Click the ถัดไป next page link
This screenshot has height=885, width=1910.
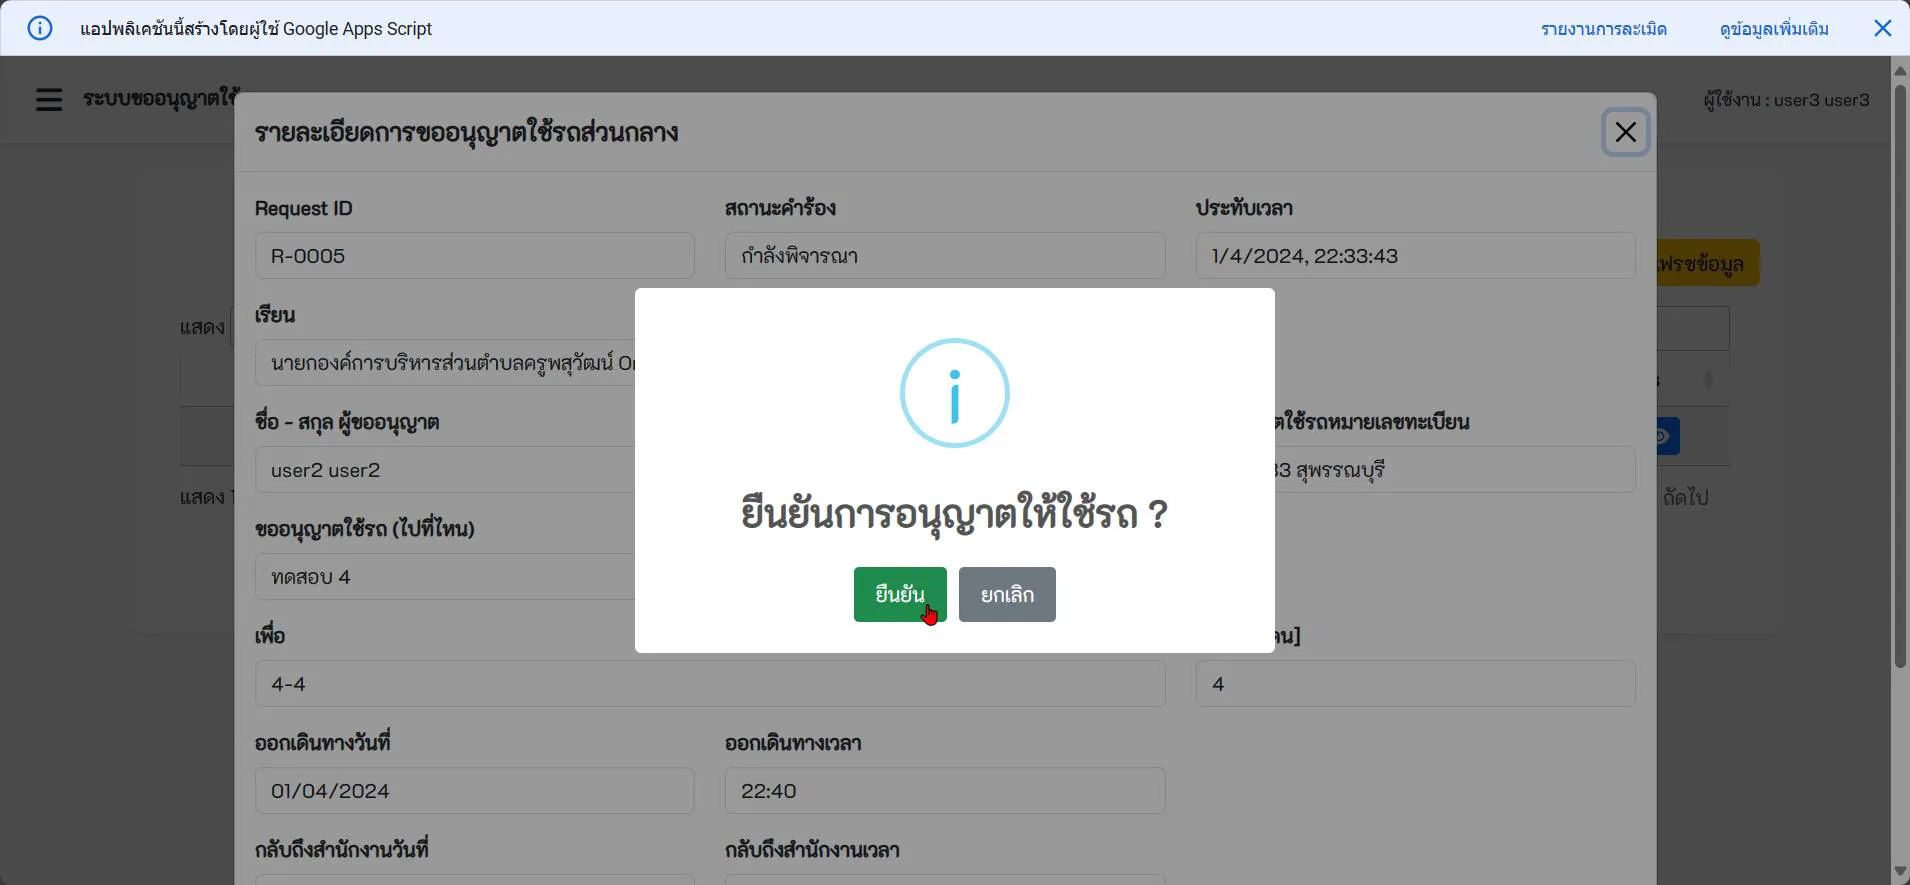1686,497
